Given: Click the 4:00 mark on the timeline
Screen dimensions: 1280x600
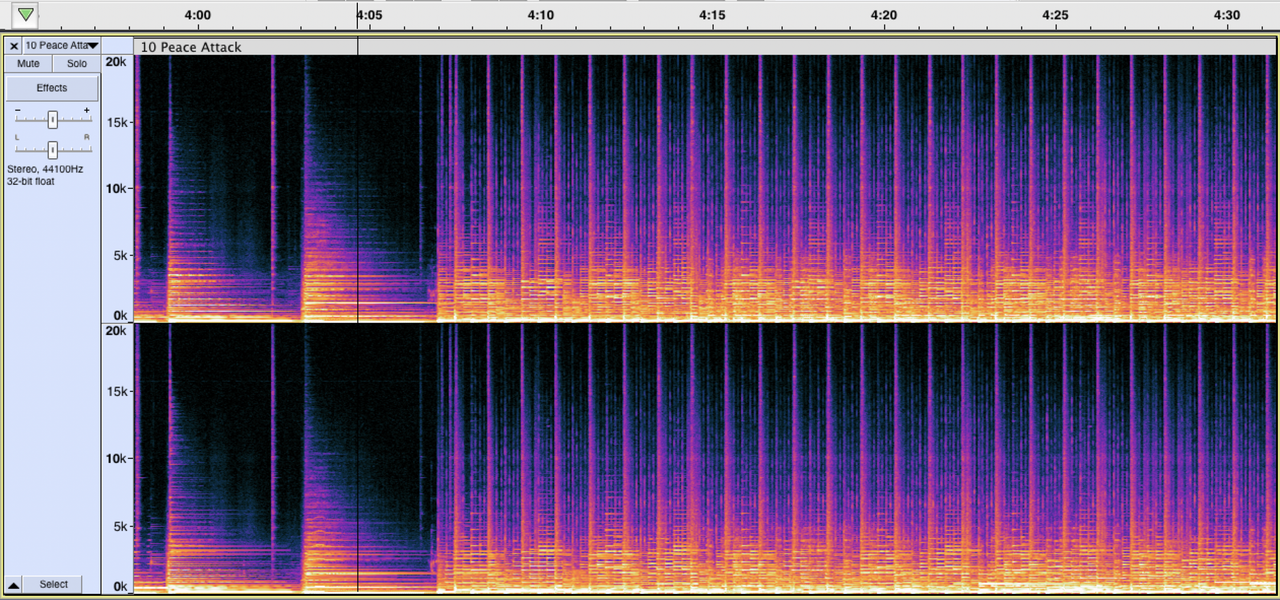Looking at the screenshot, I should (x=198, y=15).
